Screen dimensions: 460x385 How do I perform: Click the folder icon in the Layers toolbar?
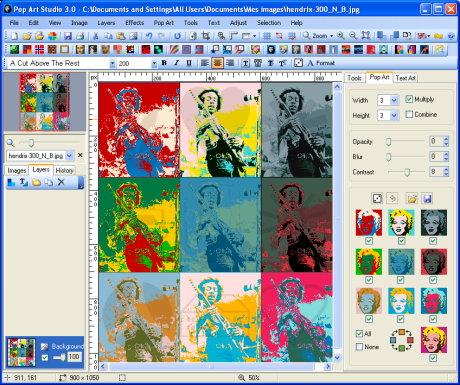click(x=36, y=182)
